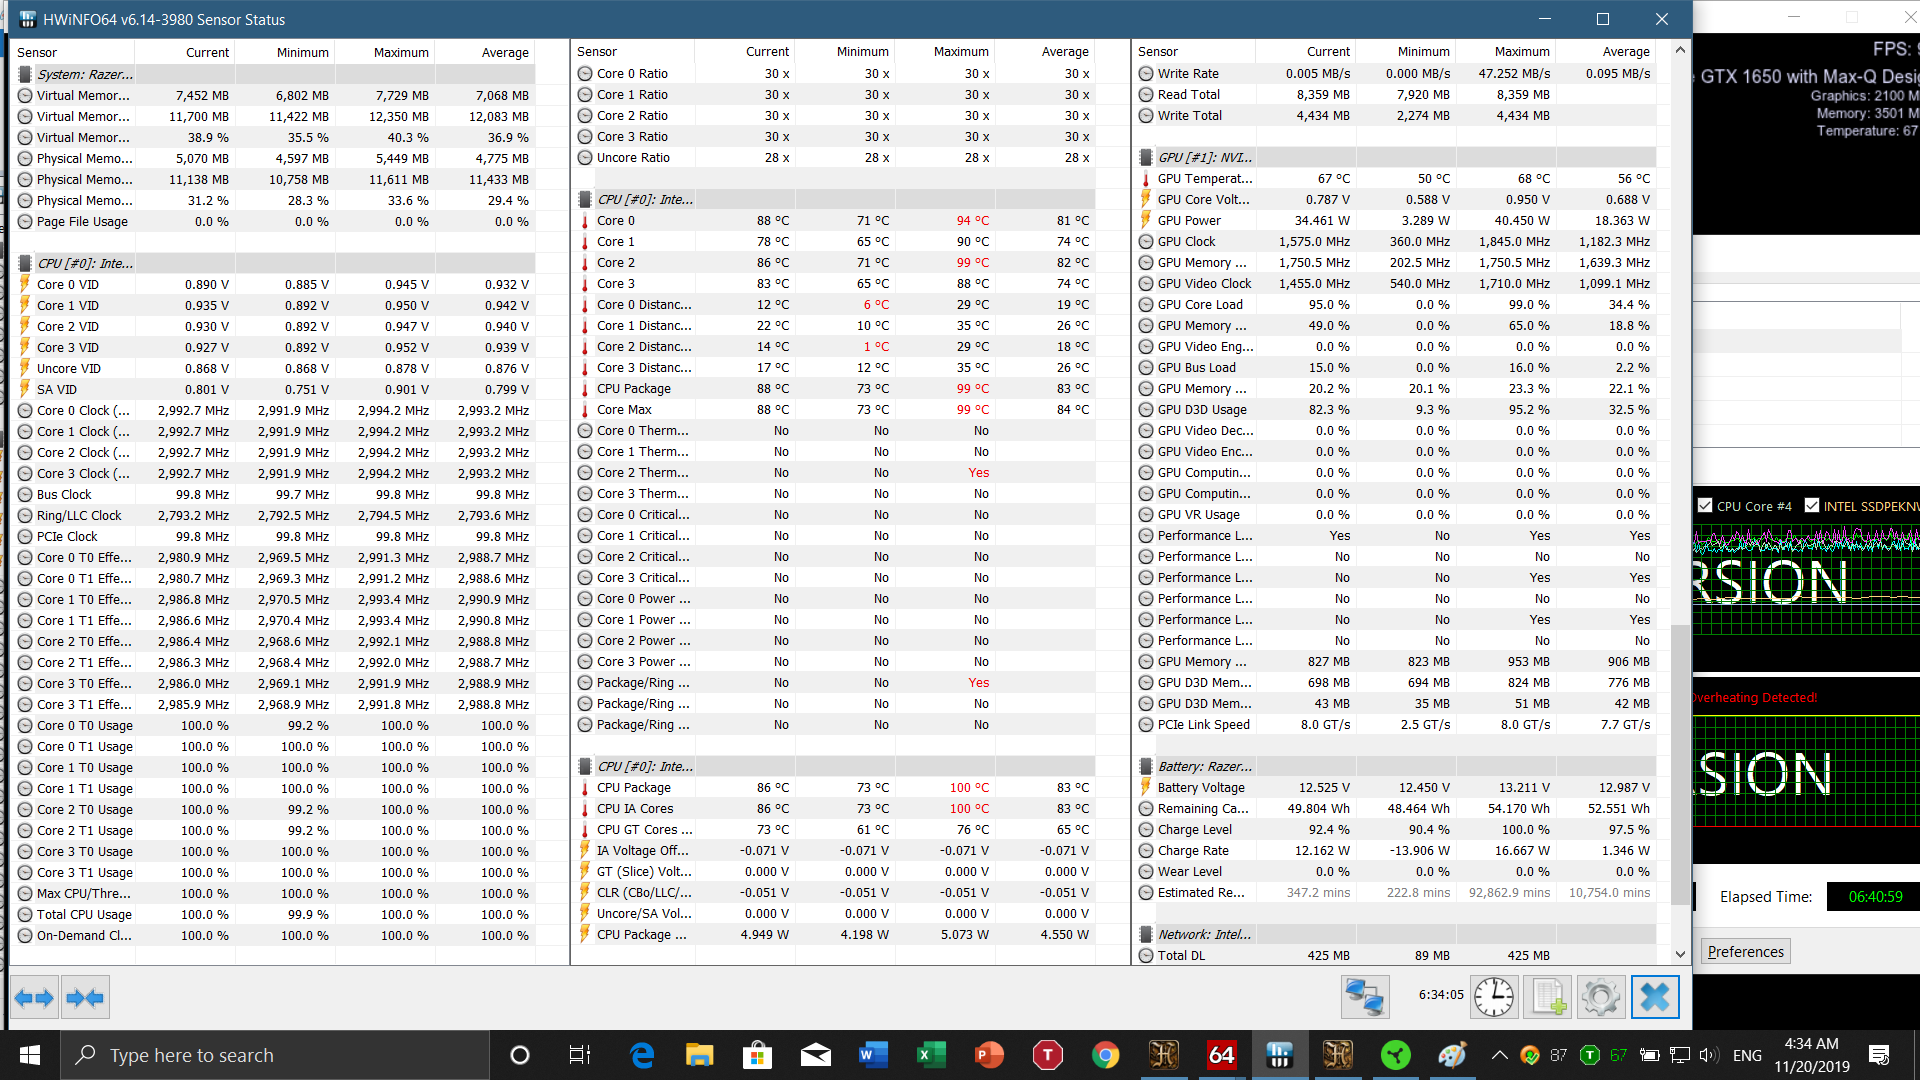Select the PCIe Link Speed row
The image size is (1920, 1080).
[x=1396, y=725]
